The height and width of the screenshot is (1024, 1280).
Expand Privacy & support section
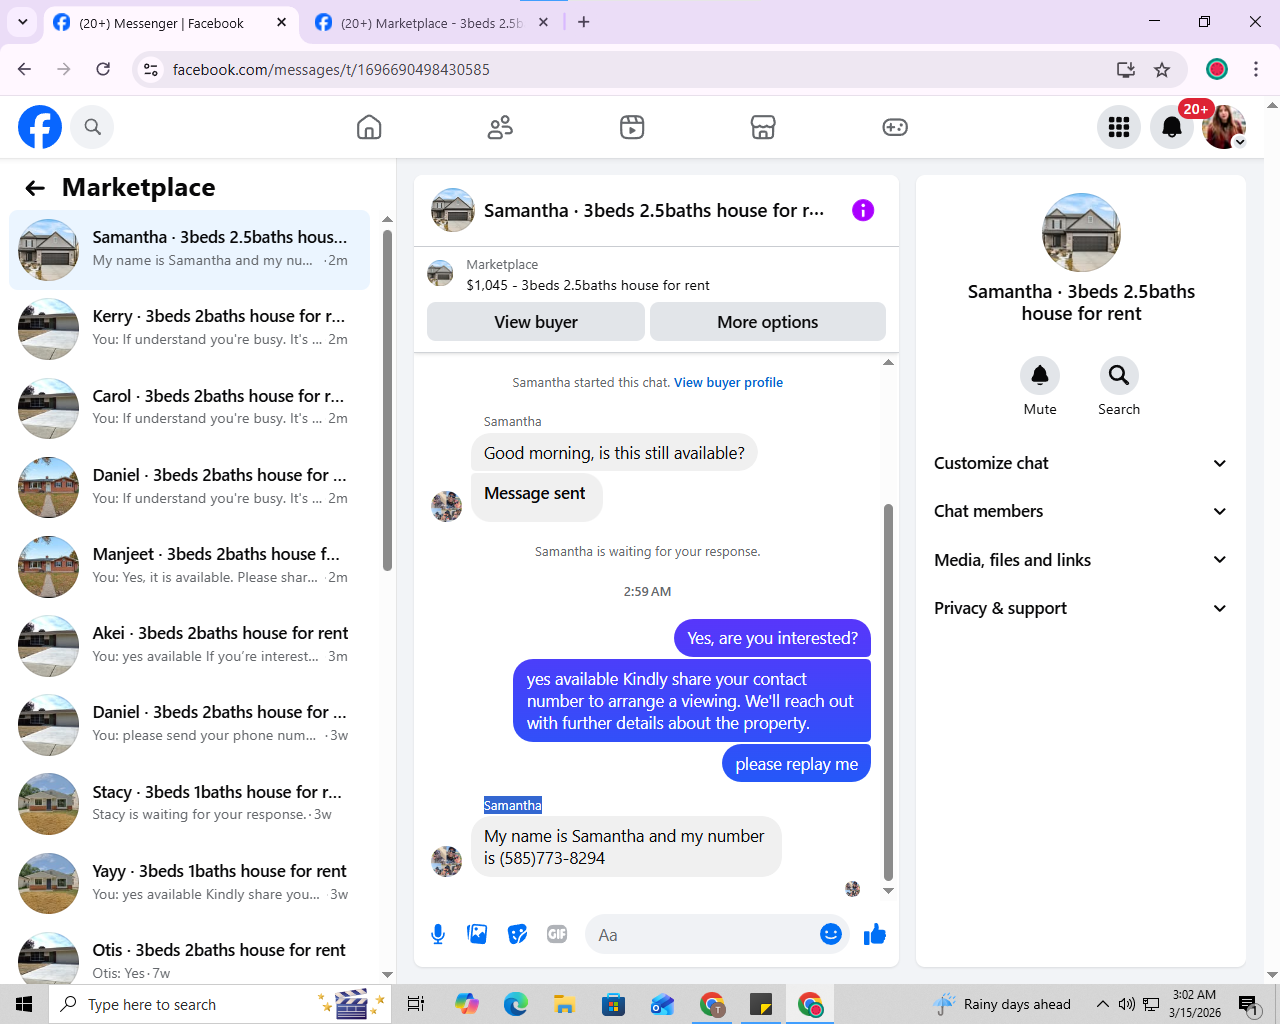click(x=1081, y=608)
